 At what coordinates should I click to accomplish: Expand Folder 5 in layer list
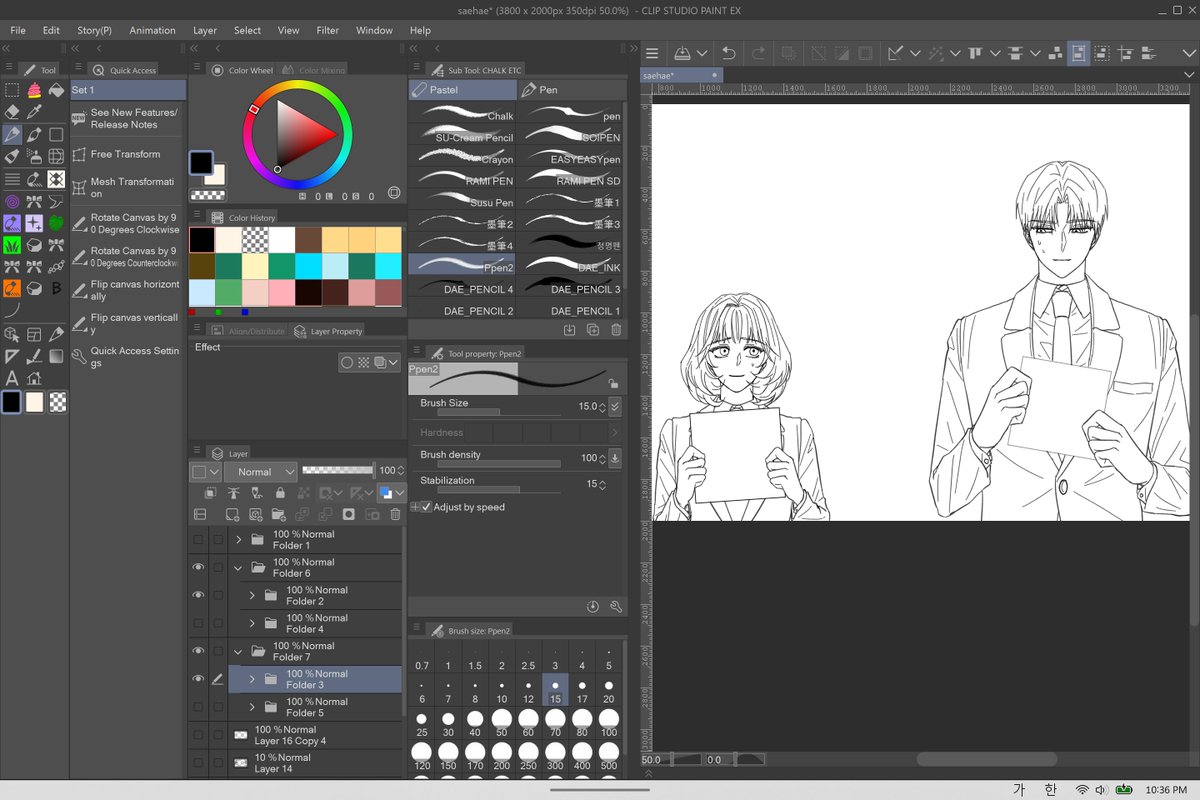[252, 707]
